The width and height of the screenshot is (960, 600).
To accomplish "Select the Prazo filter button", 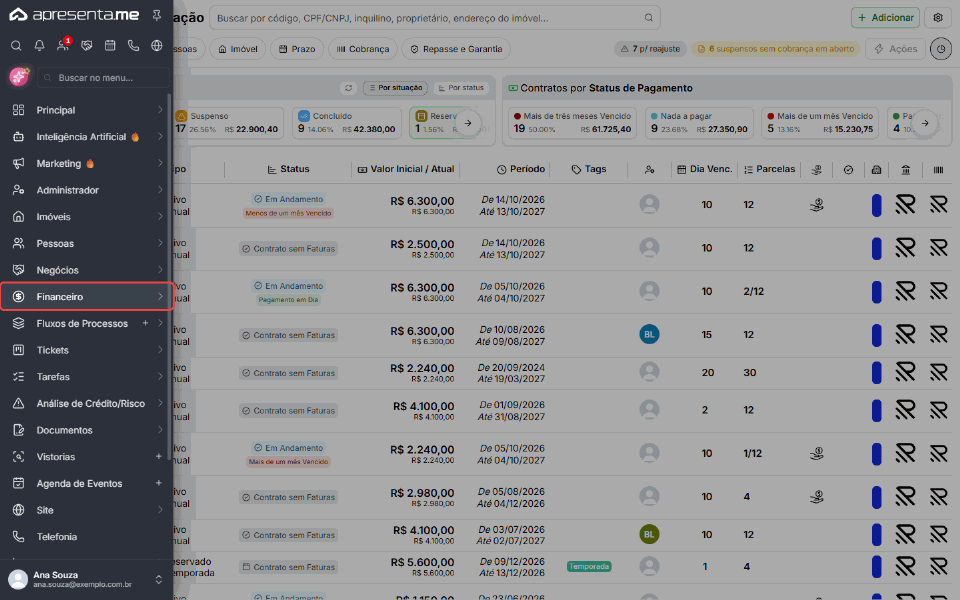I will pos(297,49).
